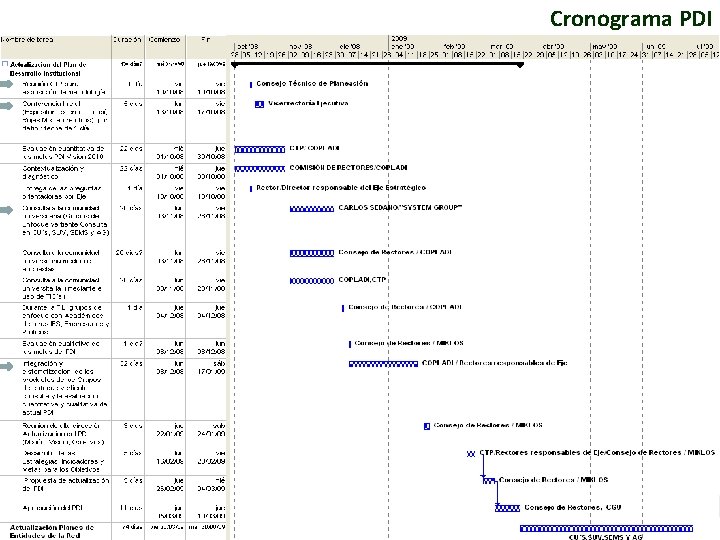Select the 'Contextualización y diagnóstico' task name
Screen dimensions: 720x540
[x=53, y=172]
